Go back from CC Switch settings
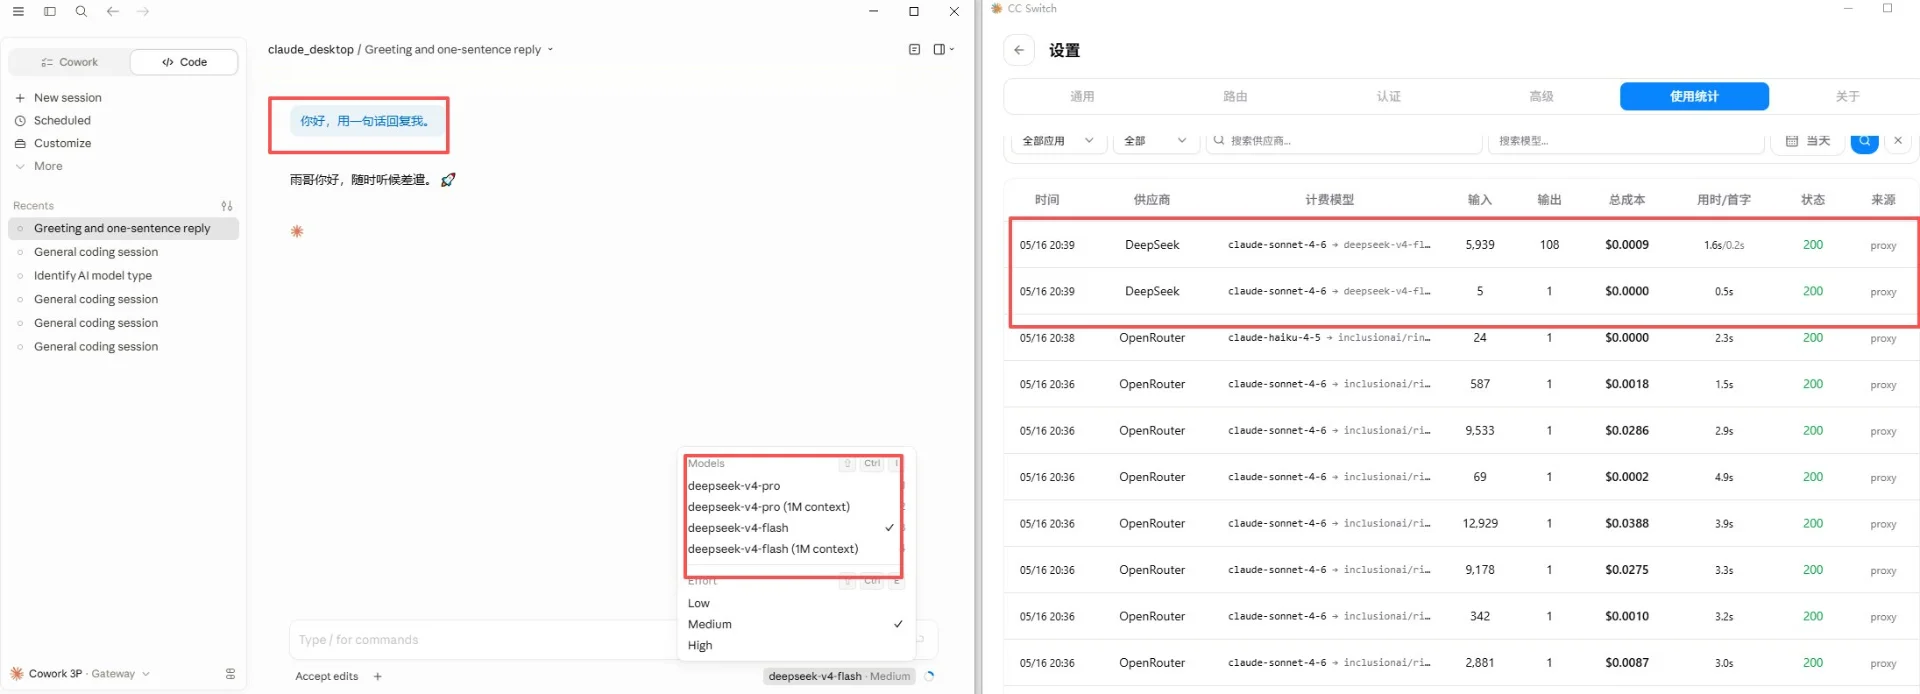This screenshot has height=694, width=1920. click(1019, 50)
